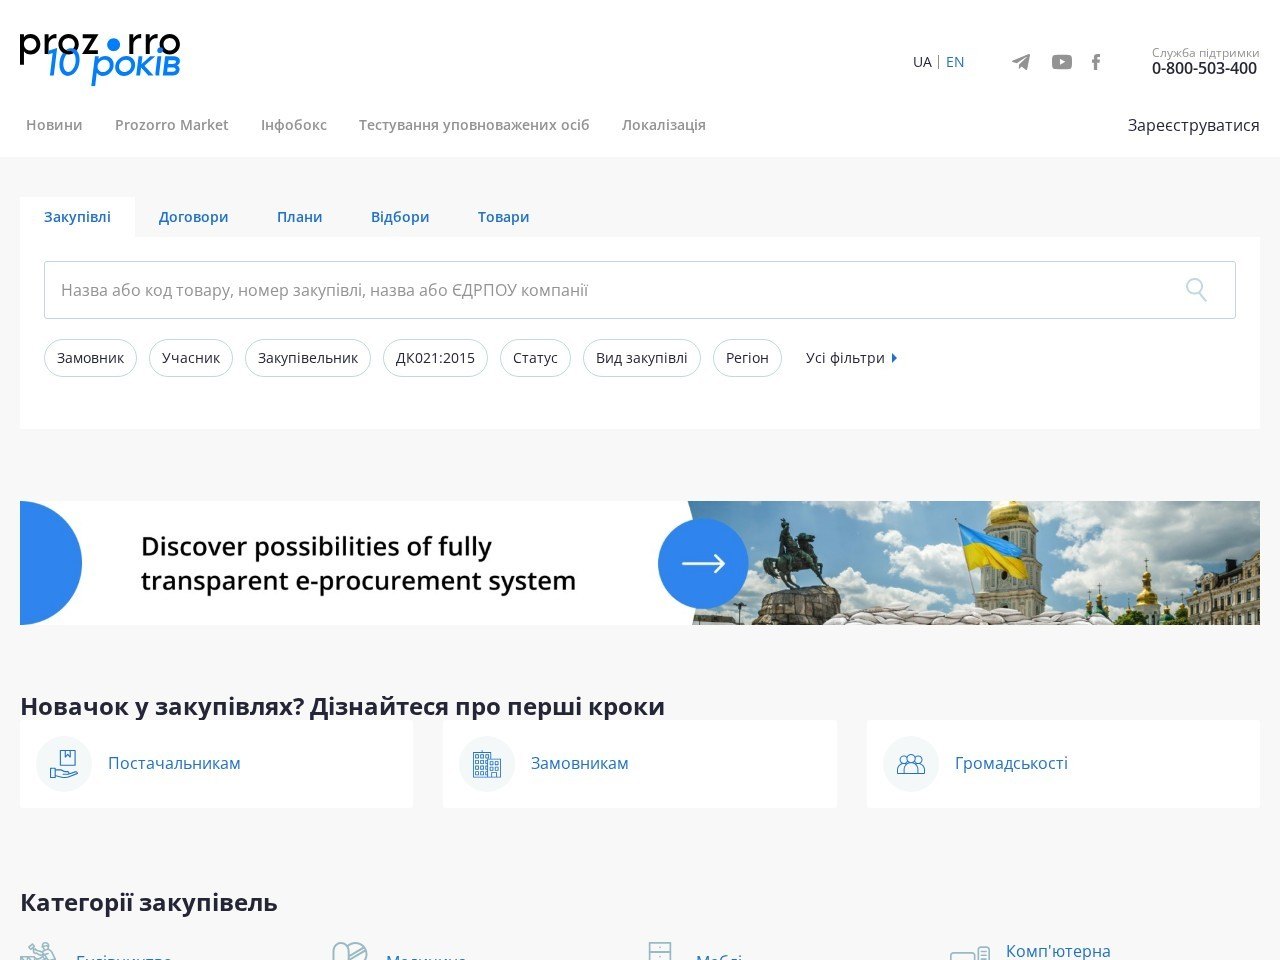Viewport: 1280px width, 960px height.
Task: Switch to the Товари tab
Action: 503,217
